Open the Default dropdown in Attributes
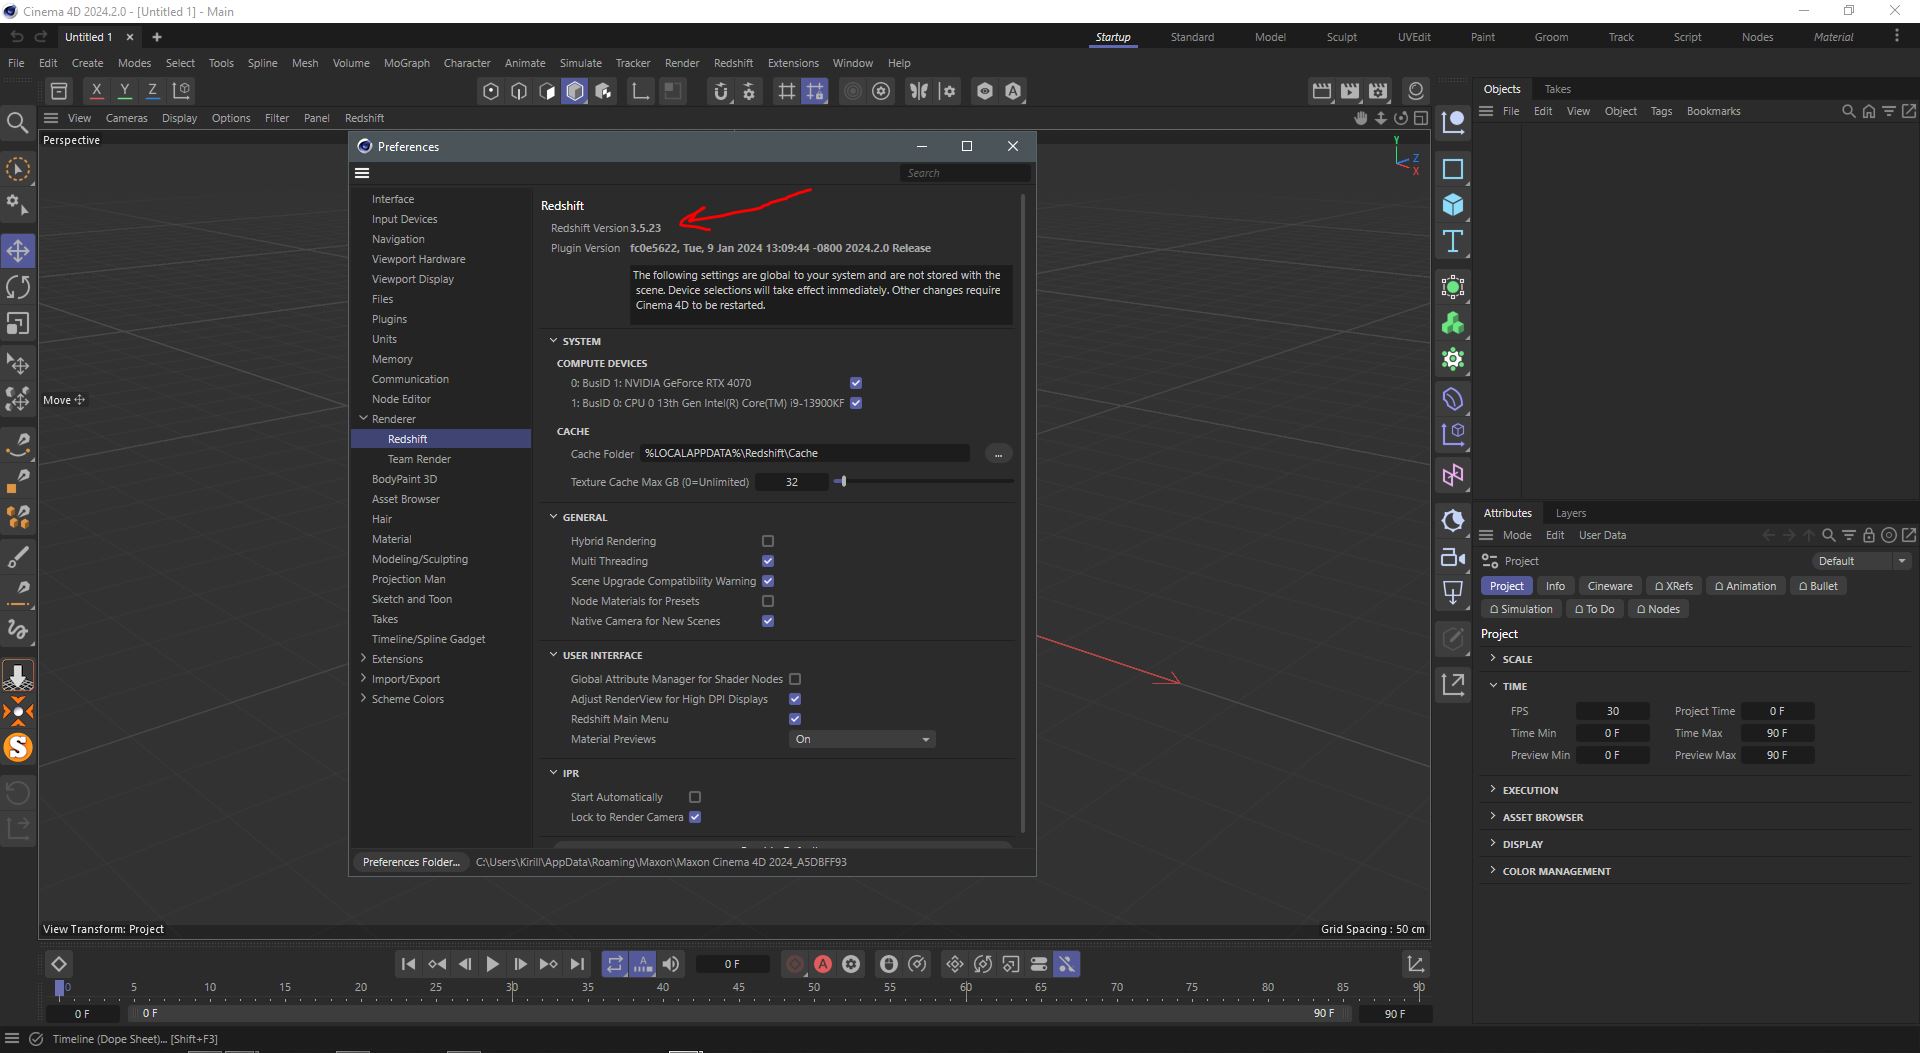 point(1861,561)
